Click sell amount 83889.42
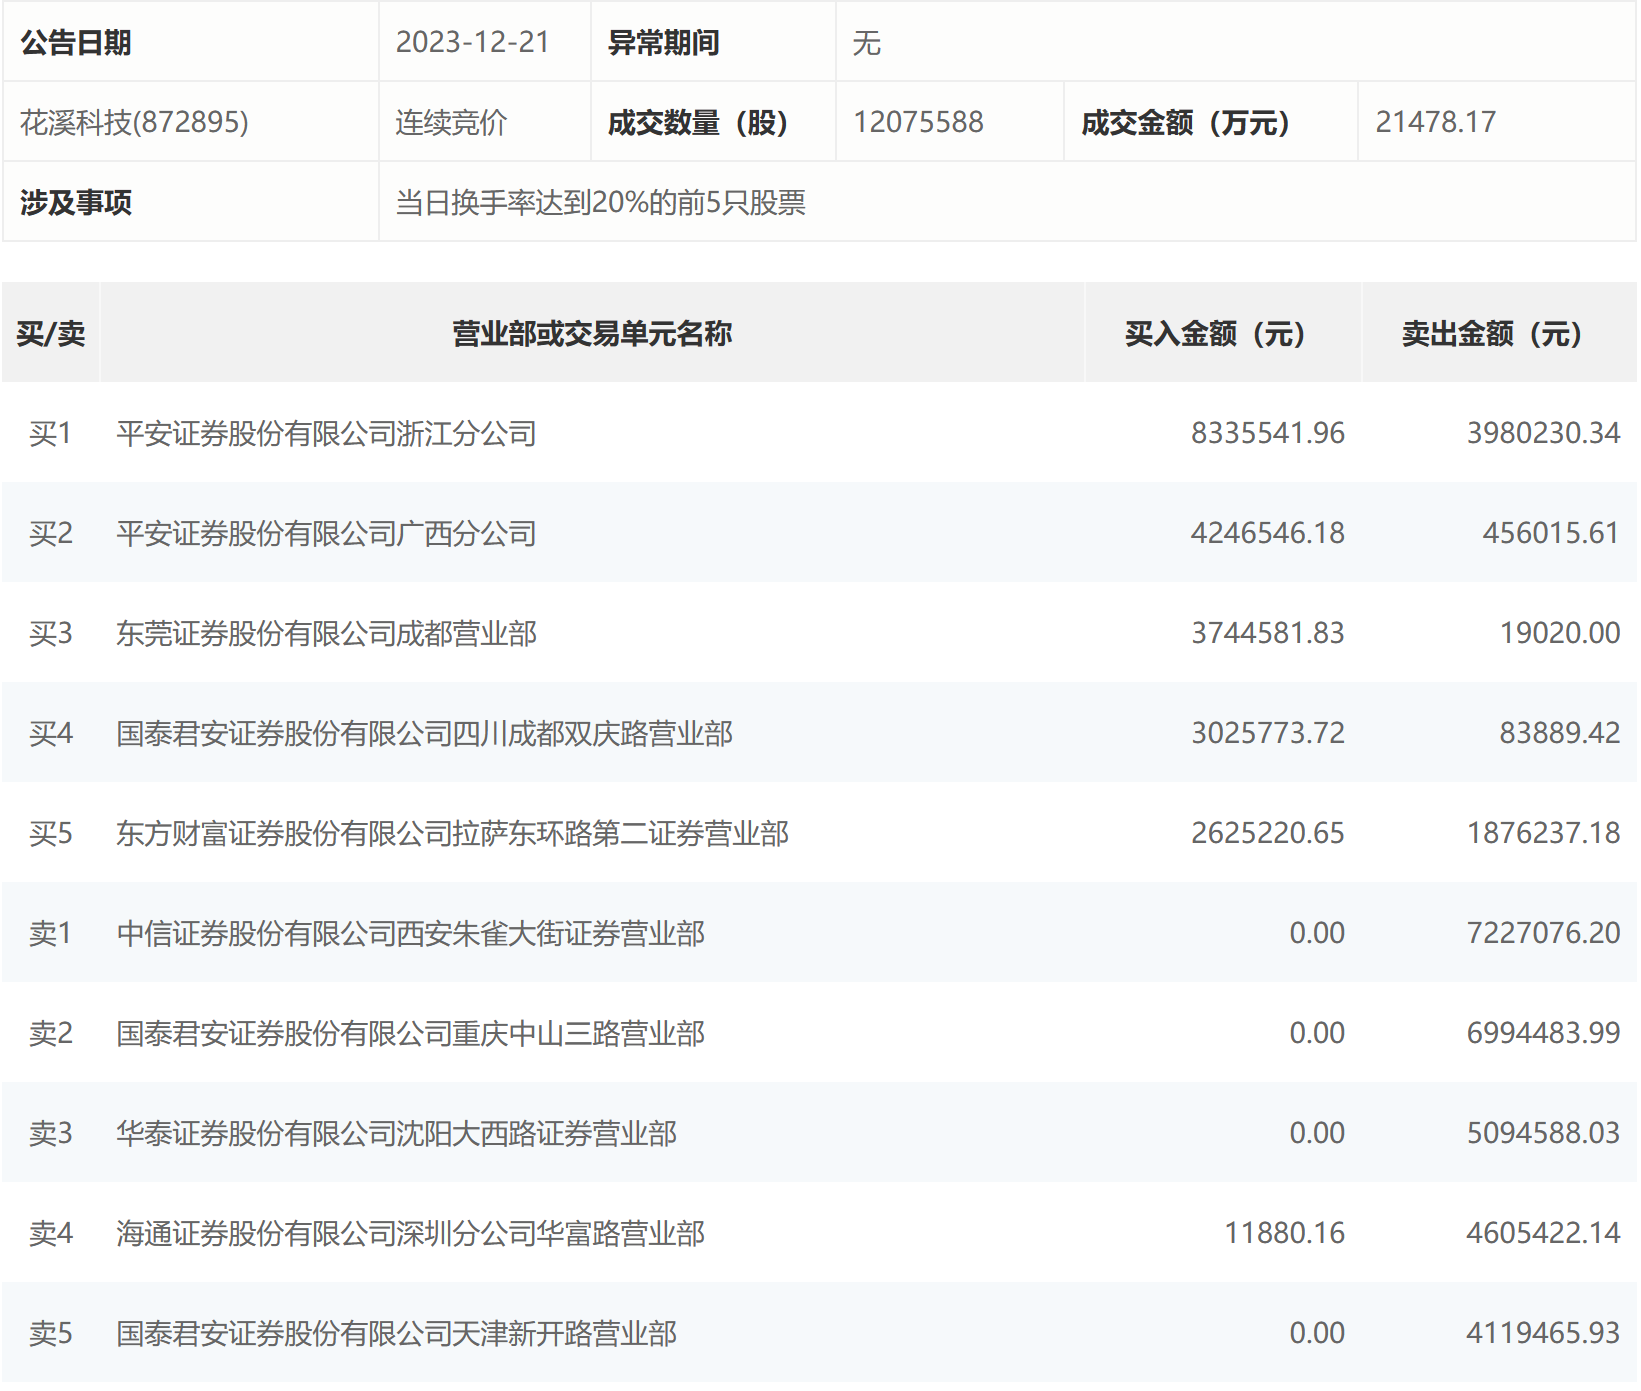Screen dimensions: 1641x1391 pos(1560,733)
